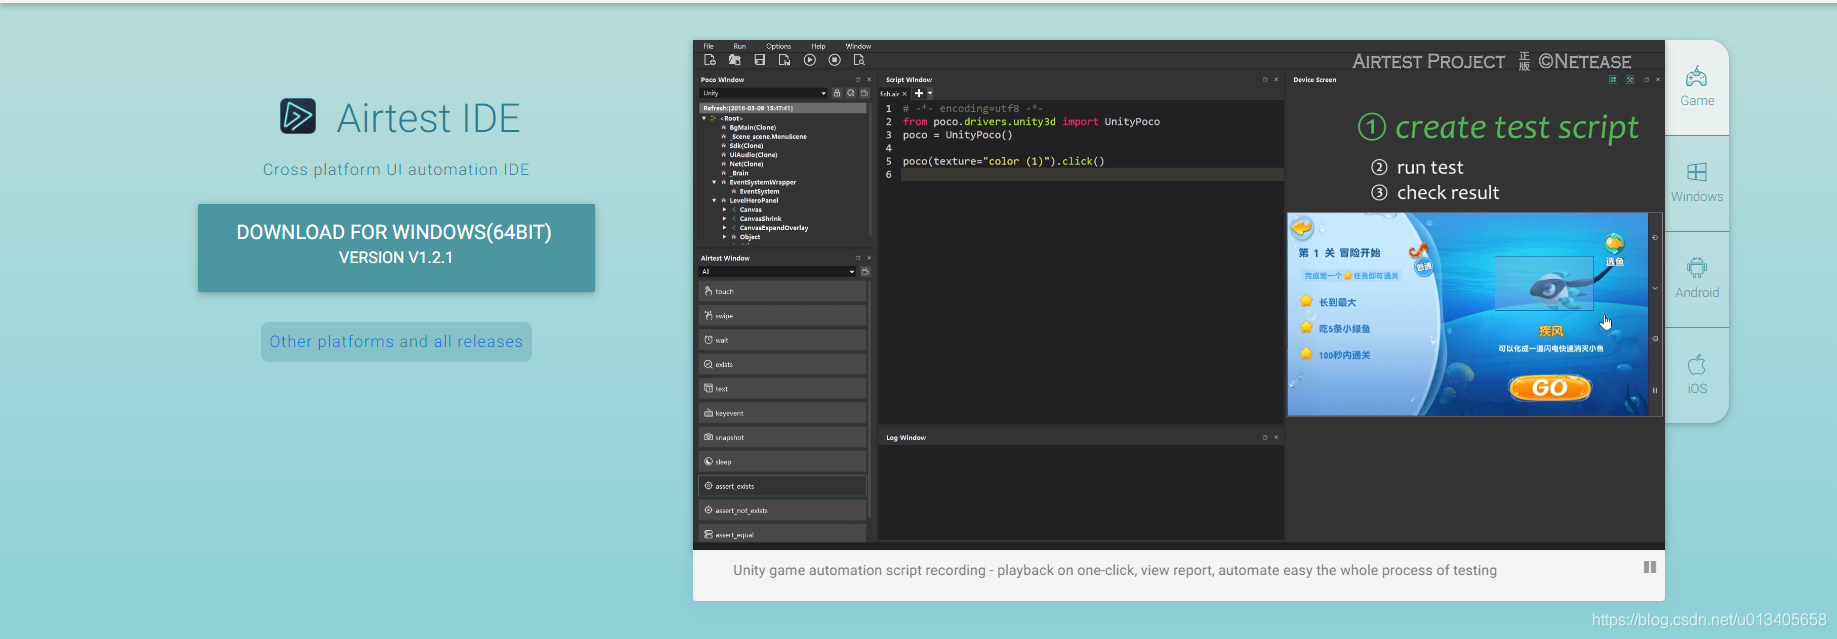Image resolution: width=1837 pixels, height=639 pixels.
Task: Toggle the Poco lock icon
Action: pos(838,93)
